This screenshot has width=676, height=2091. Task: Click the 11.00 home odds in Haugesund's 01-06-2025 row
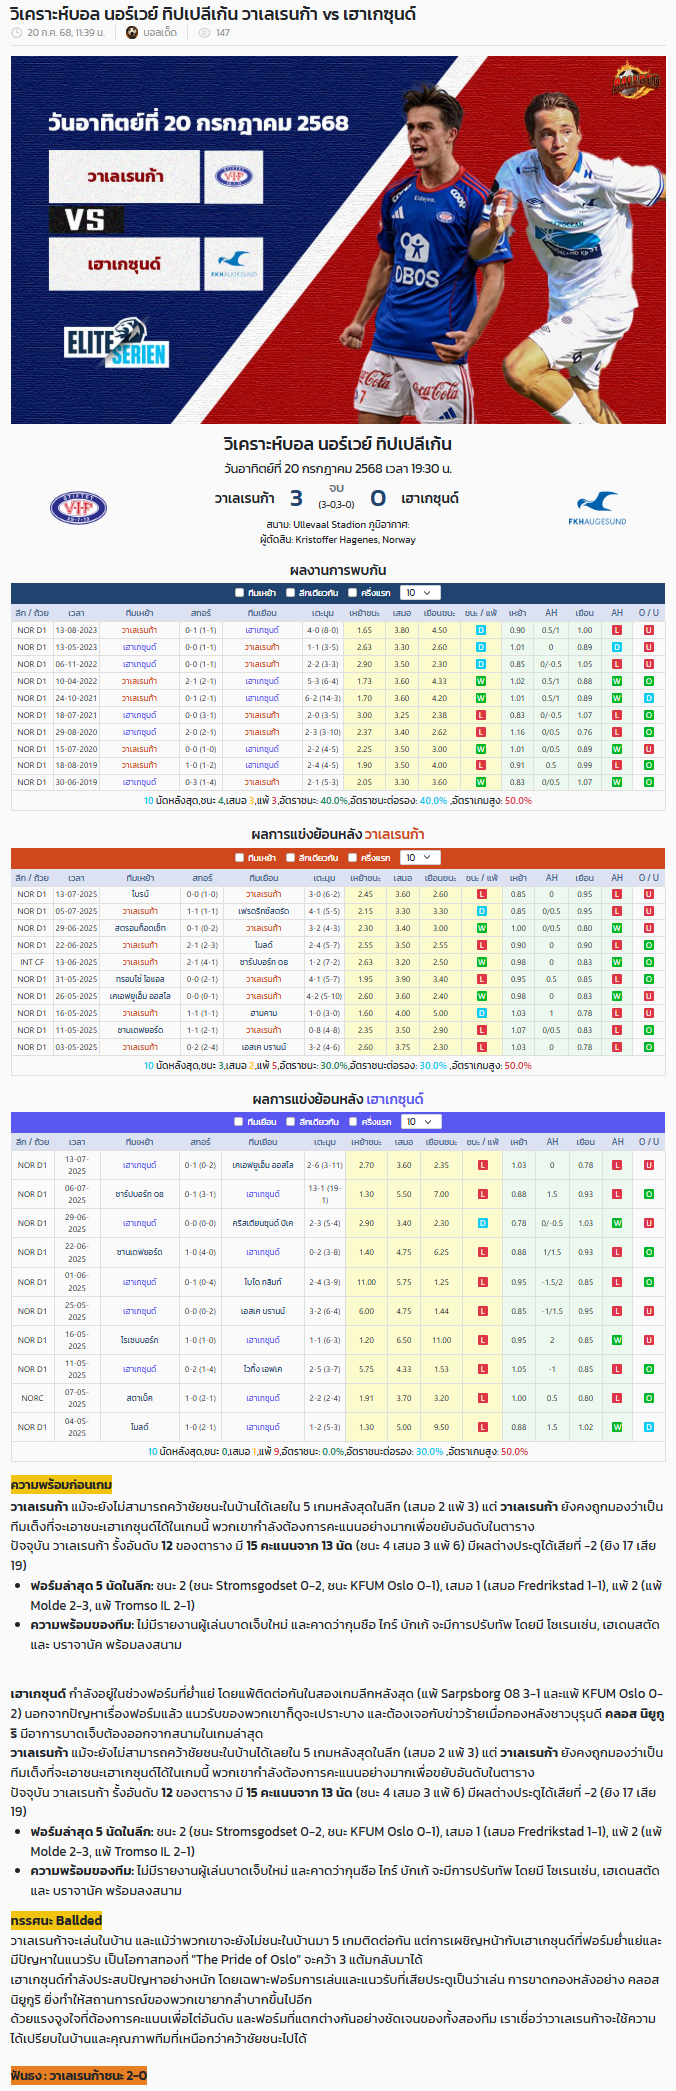[367, 1282]
